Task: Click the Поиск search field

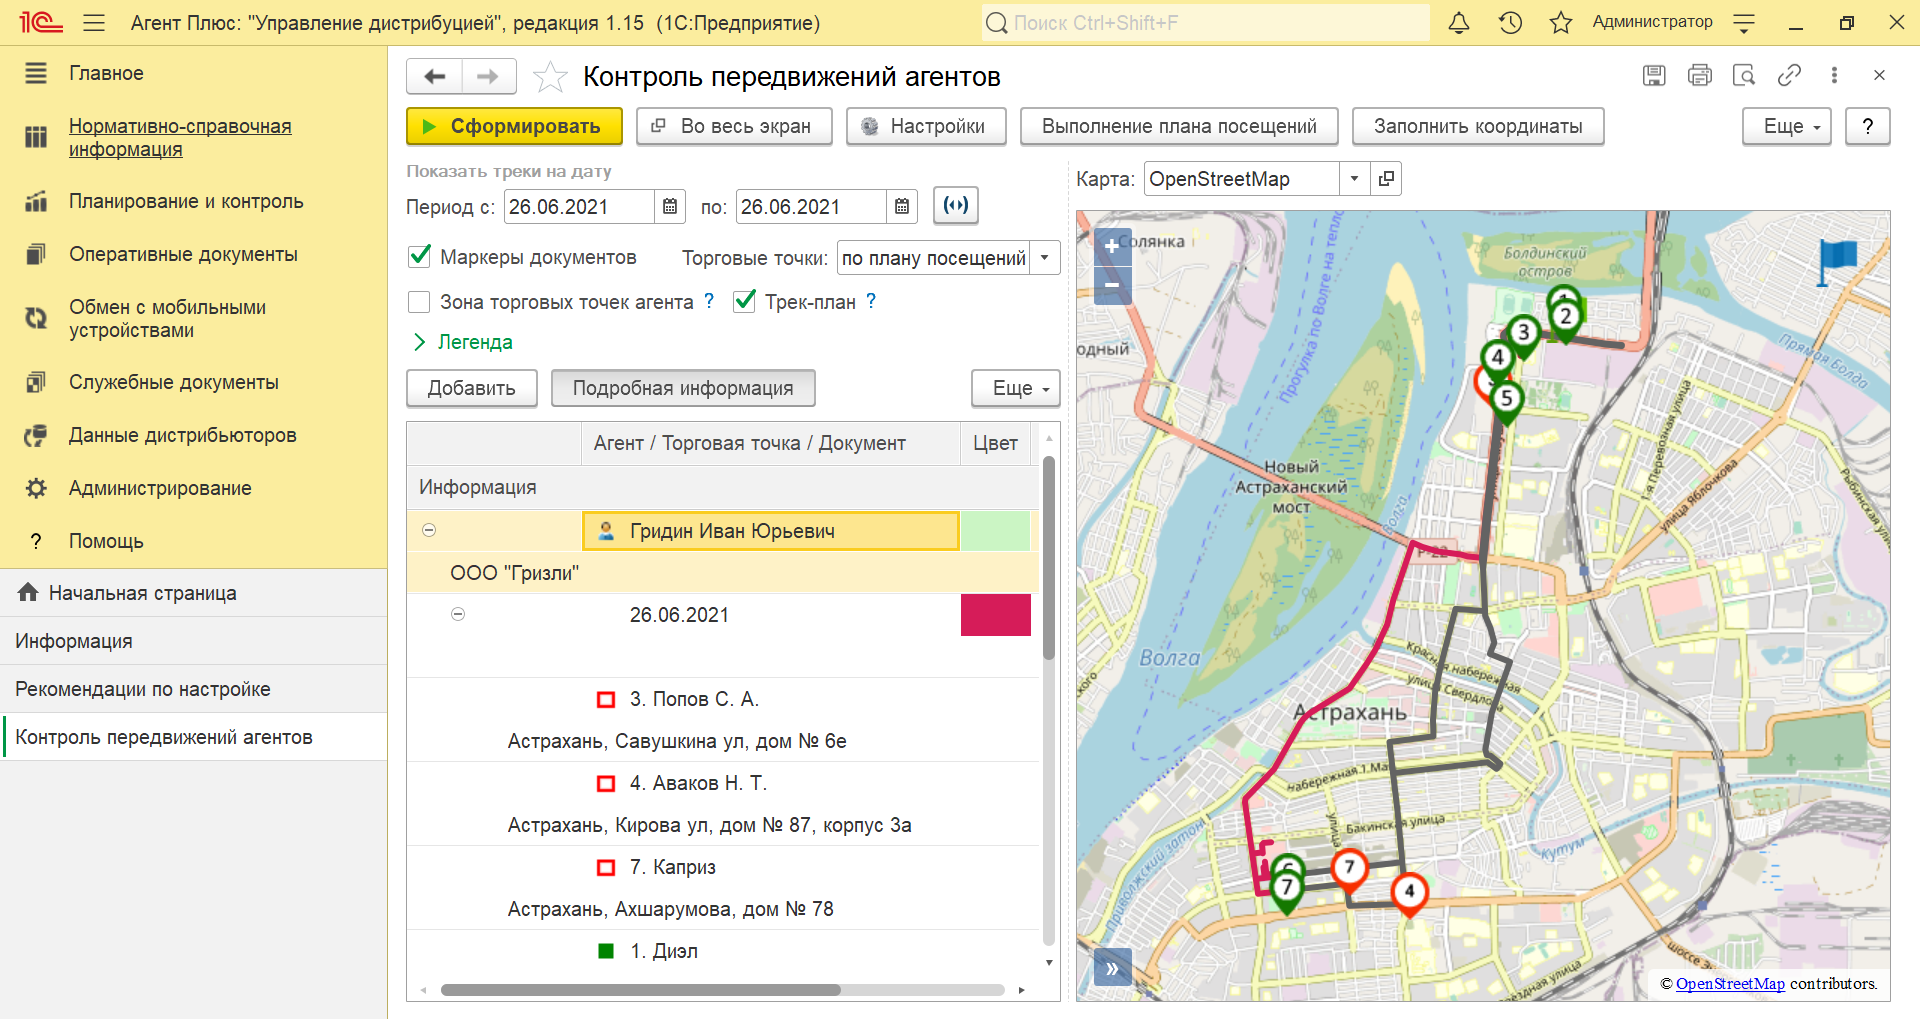Action: pyautogui.click(x=1205, y=22)
